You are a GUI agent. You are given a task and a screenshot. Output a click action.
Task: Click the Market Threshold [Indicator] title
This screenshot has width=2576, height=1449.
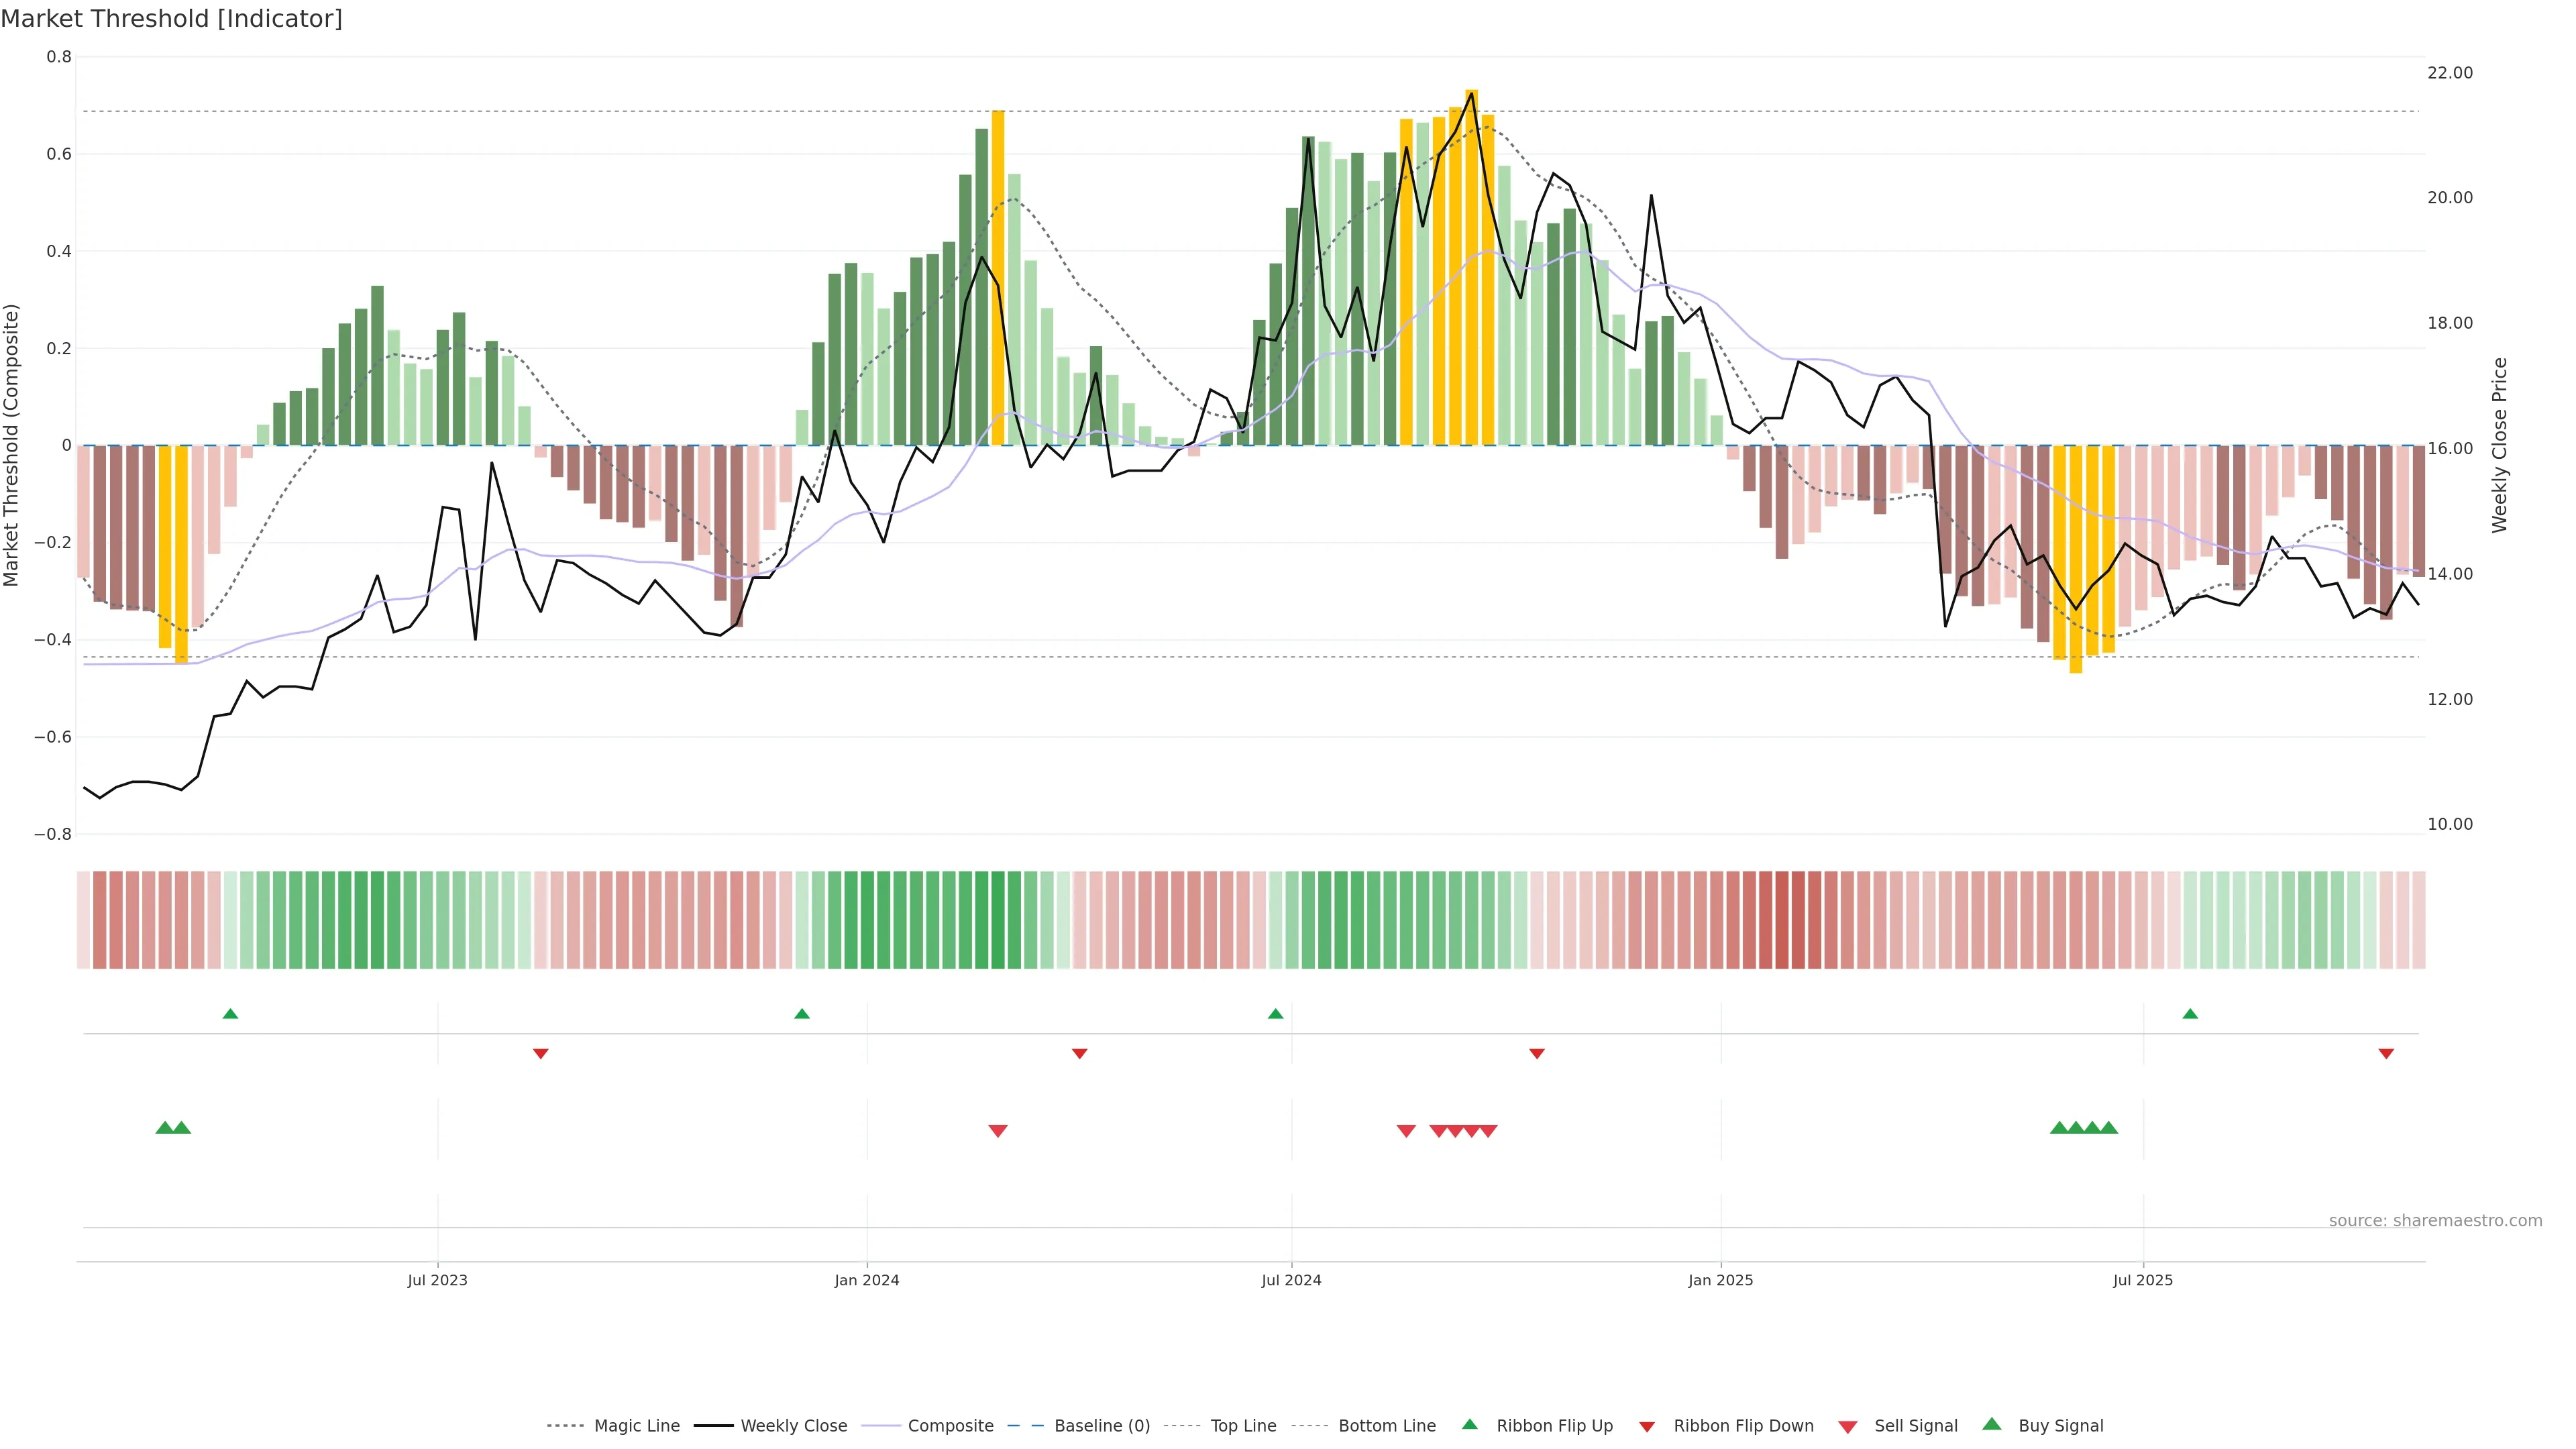pos(171,19)
